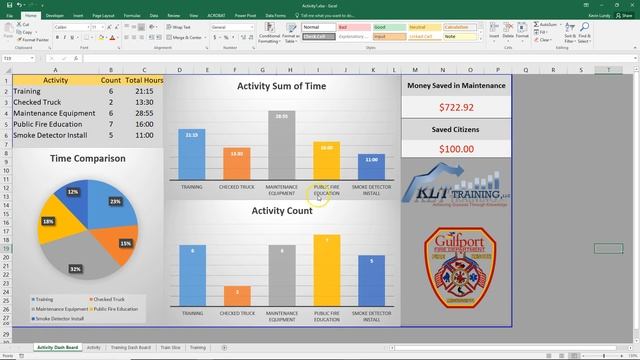
Task: Toggle Italic formatting
Action: 64,38
